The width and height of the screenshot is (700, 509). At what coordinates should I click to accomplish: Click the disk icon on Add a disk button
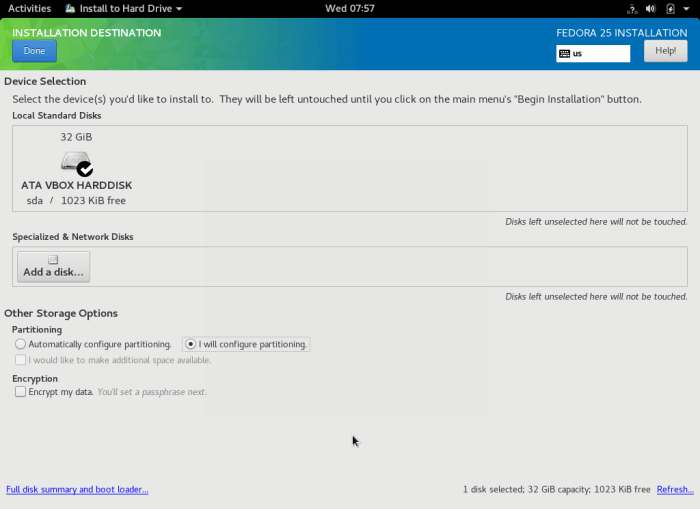point(53,260)
